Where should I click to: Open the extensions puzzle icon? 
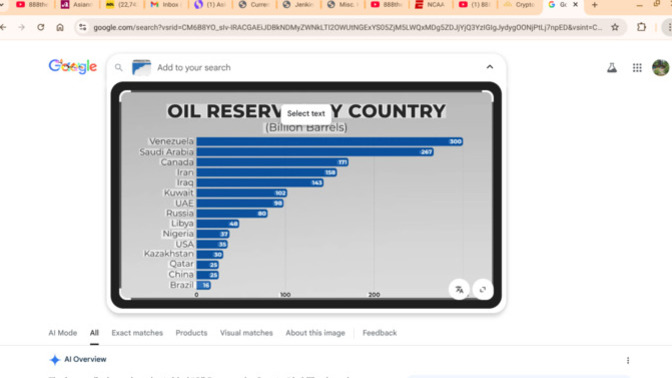point(641,27)
